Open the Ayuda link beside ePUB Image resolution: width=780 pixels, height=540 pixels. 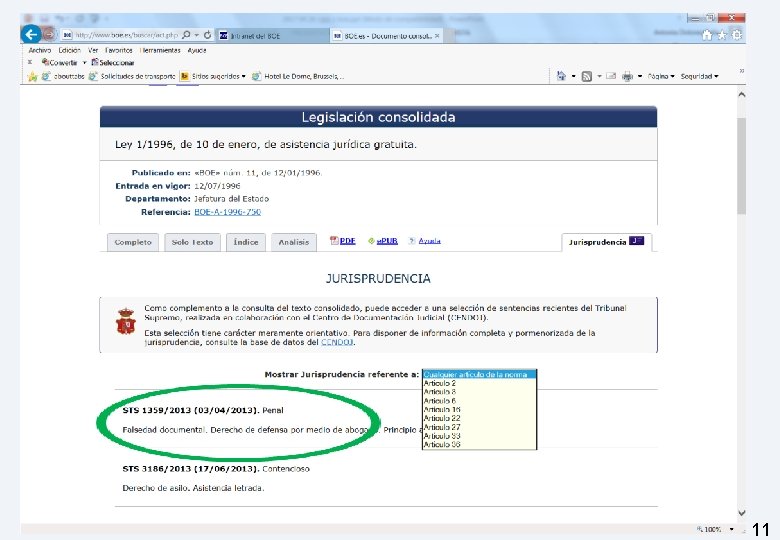[429, 241]
